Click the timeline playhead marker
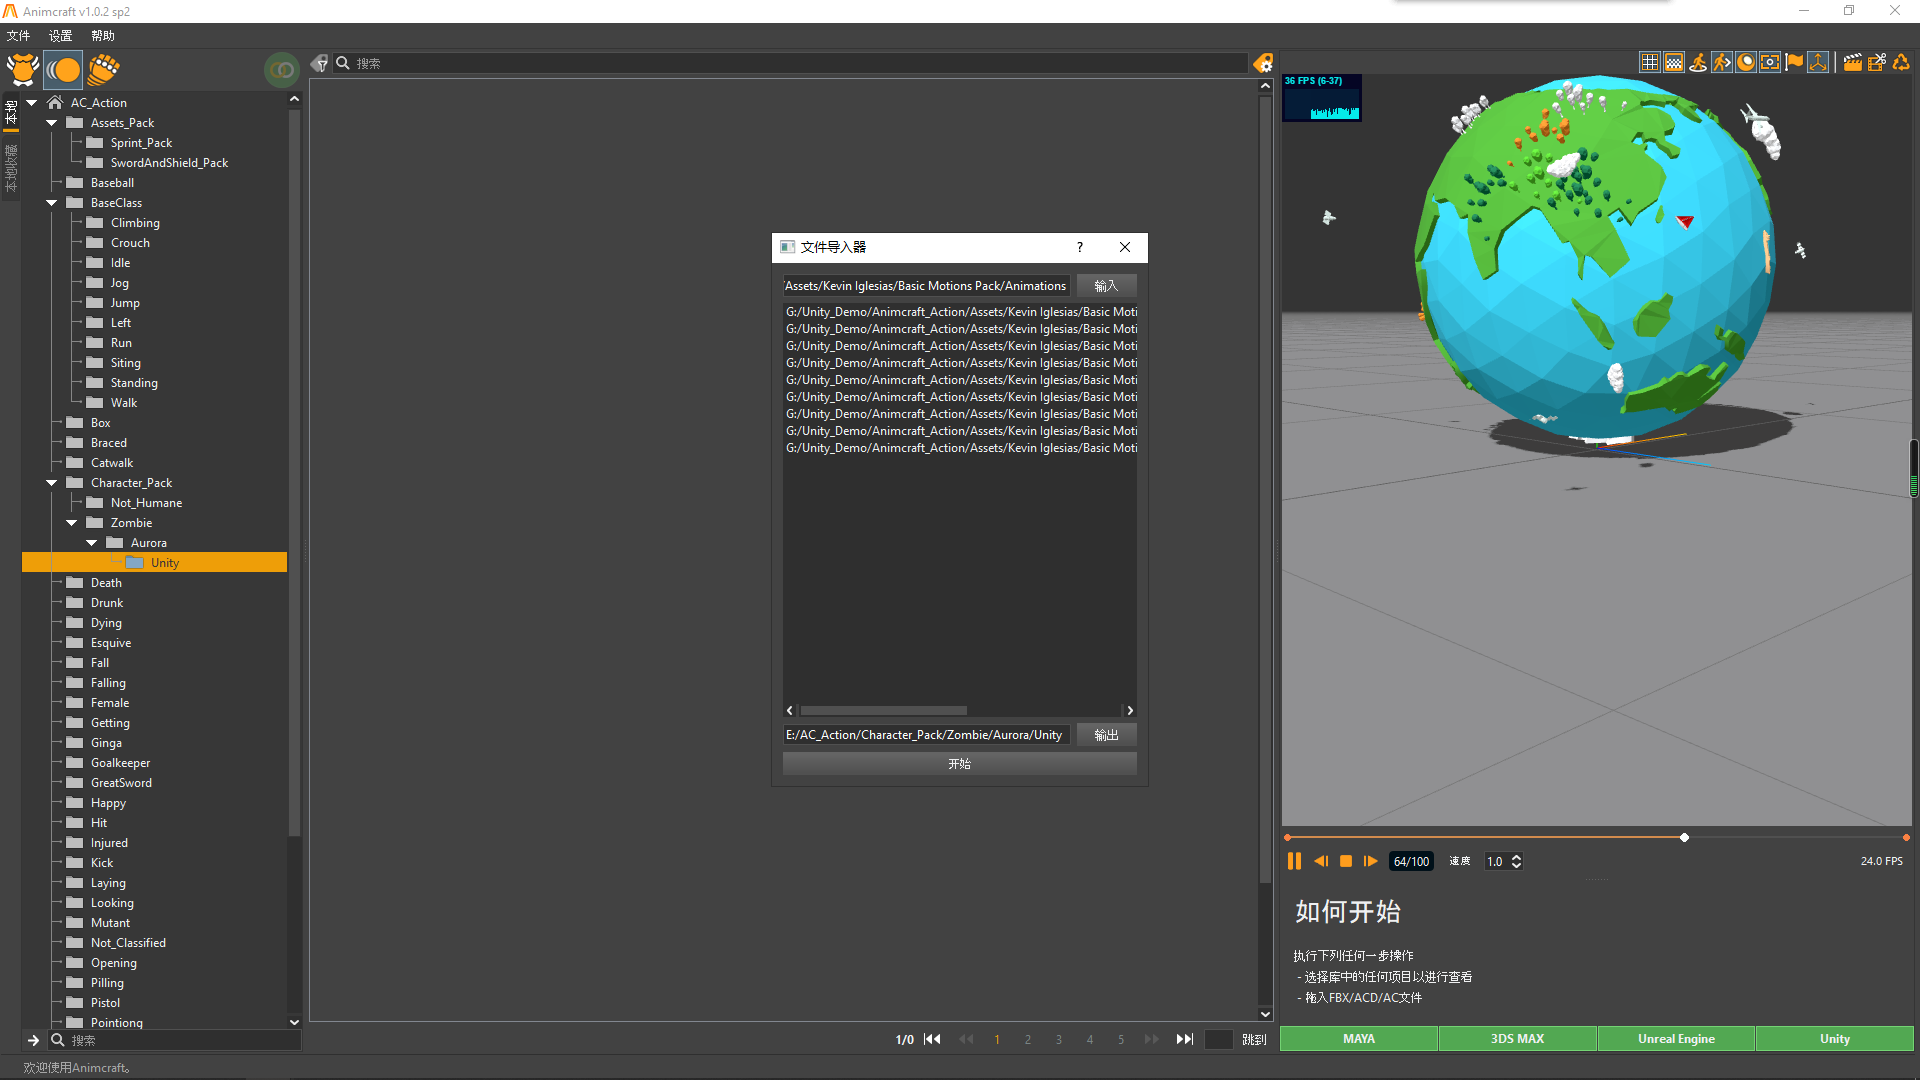Screen dimensions: 1920x1080 tap(1684, 837)
